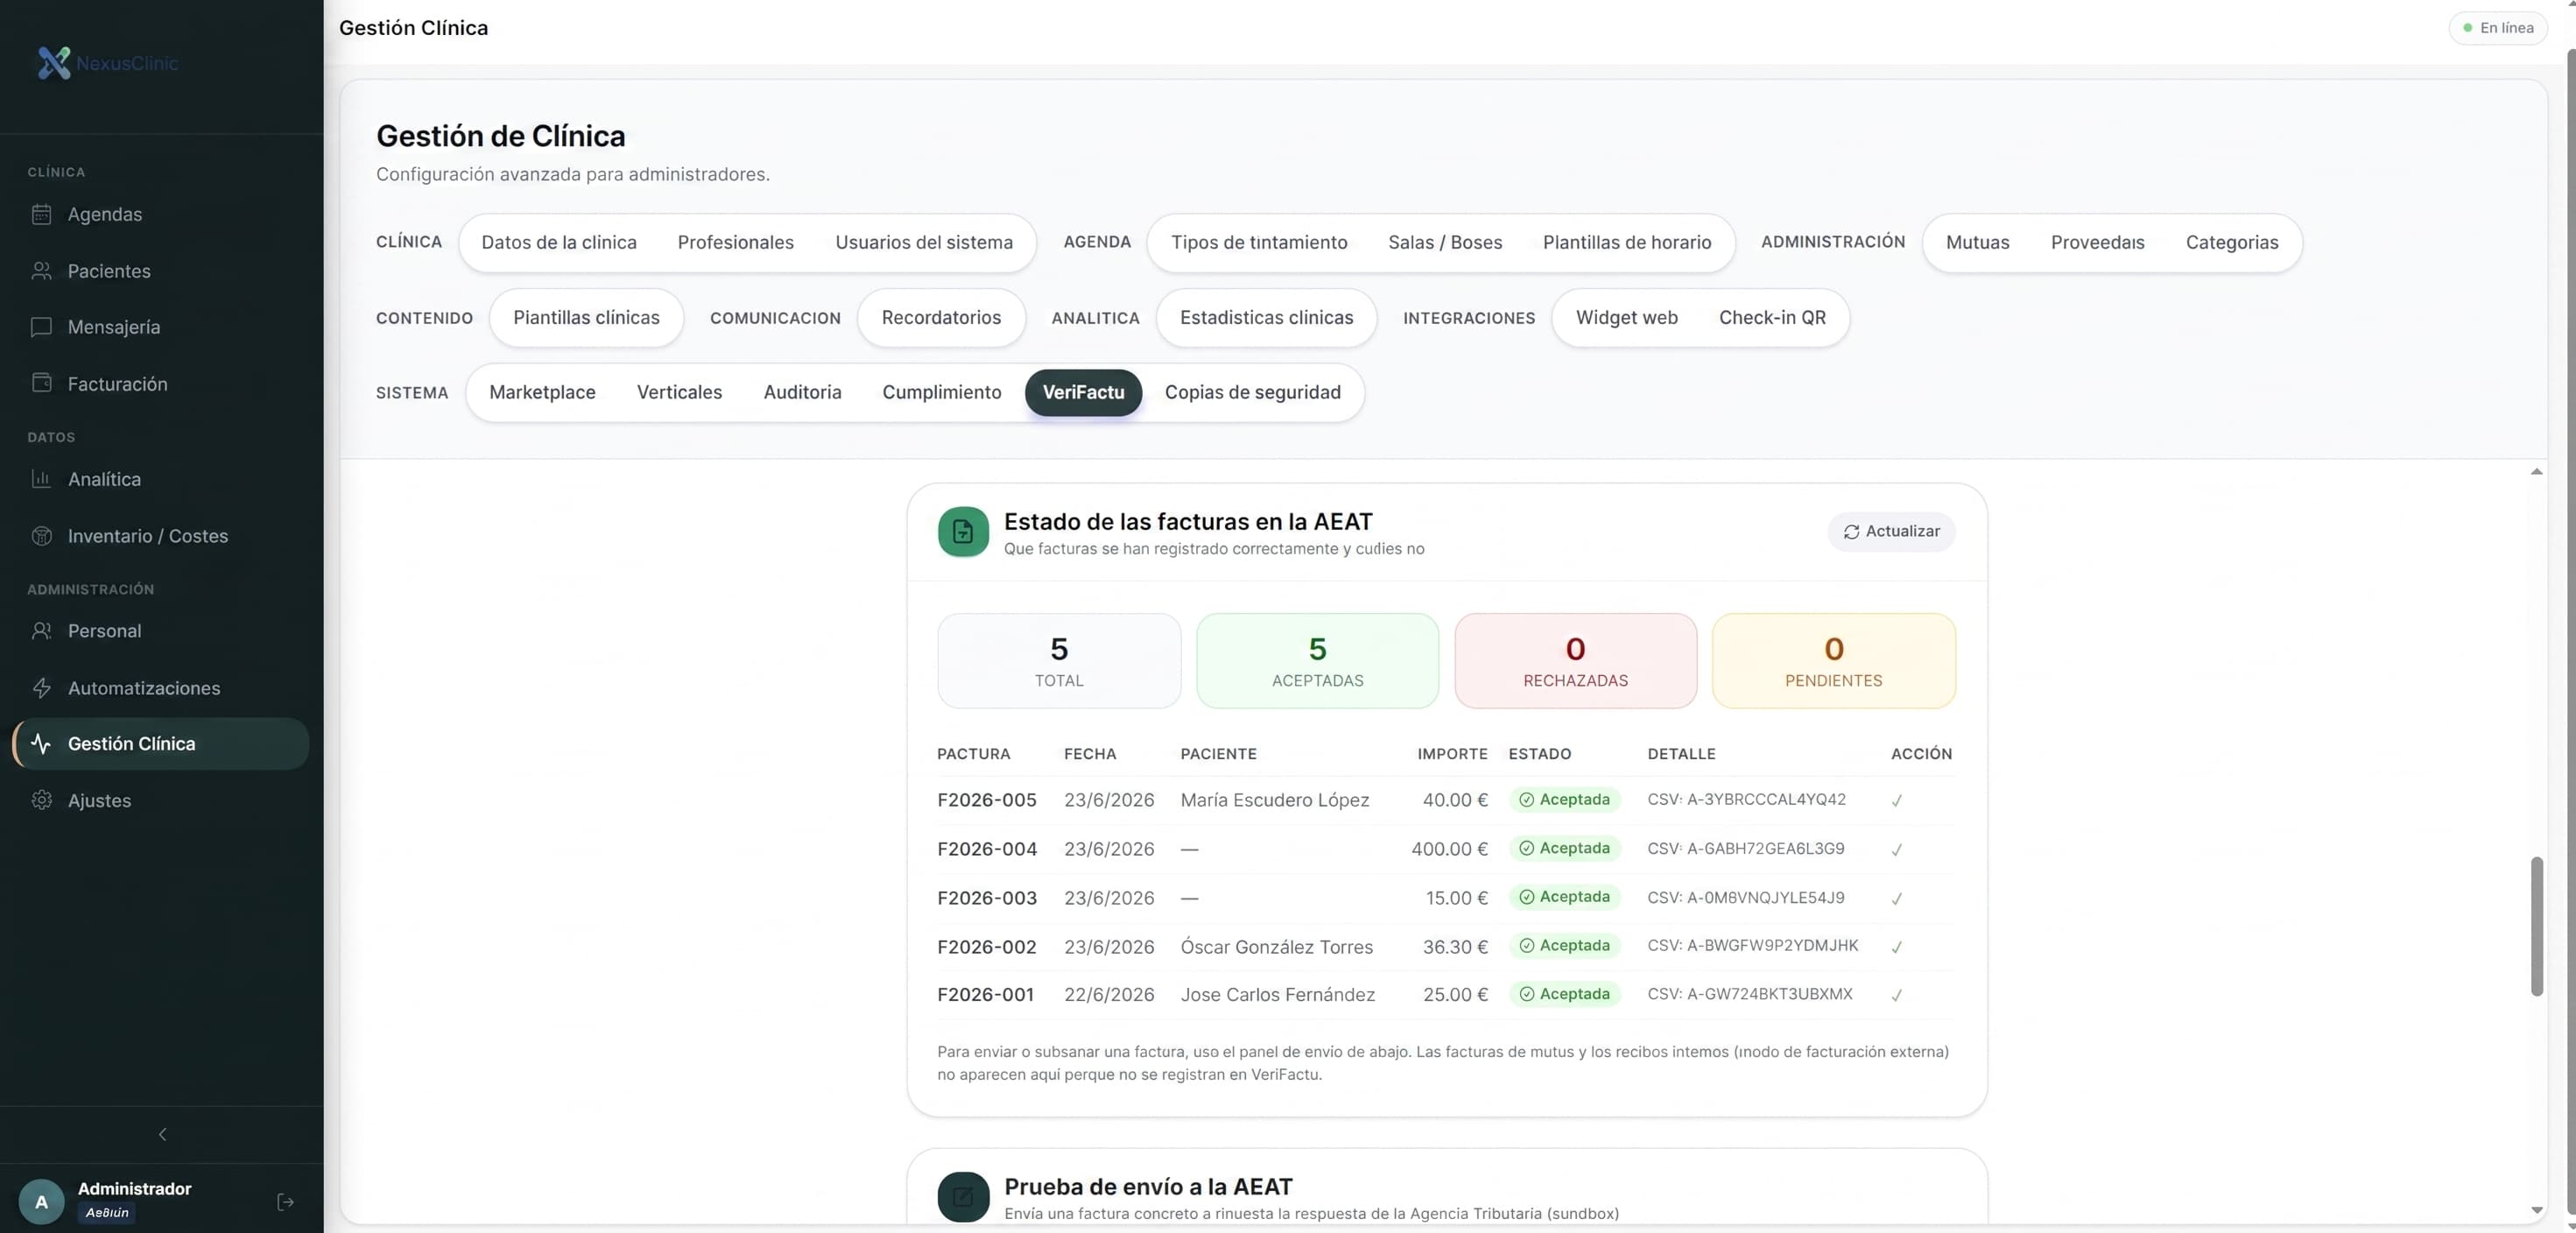Viewport: 2576px width, 1233px height.
Task: Select Recordatorios tab
Action: pos(941,317)
